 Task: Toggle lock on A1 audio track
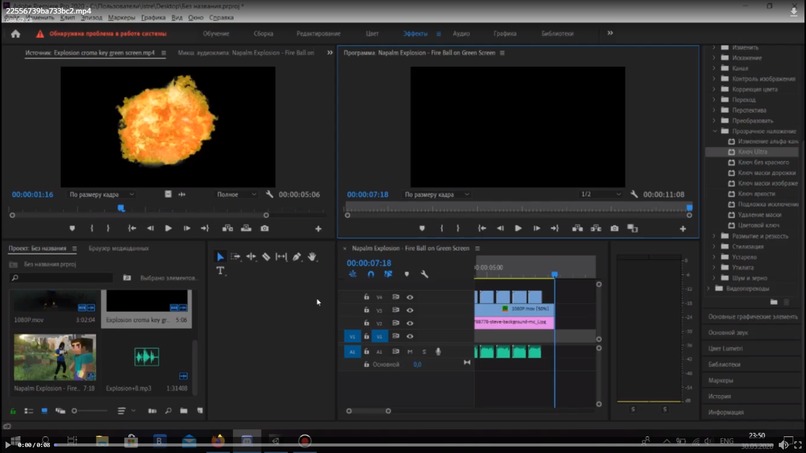[367, 352]
